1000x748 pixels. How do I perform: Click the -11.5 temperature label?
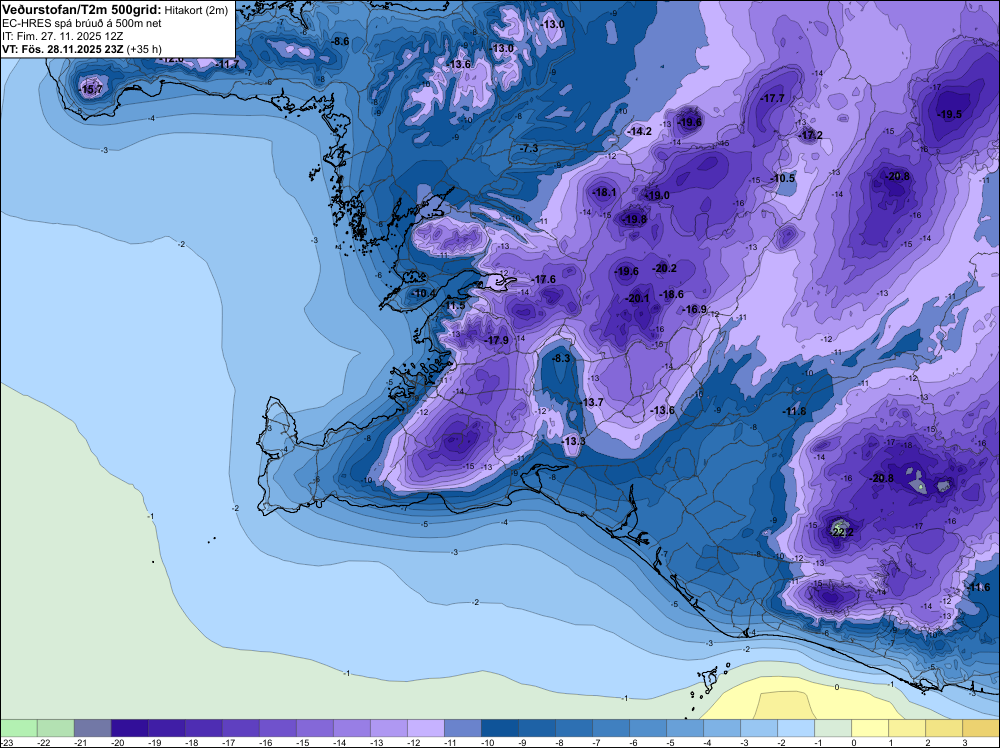[x=454, y=306]
